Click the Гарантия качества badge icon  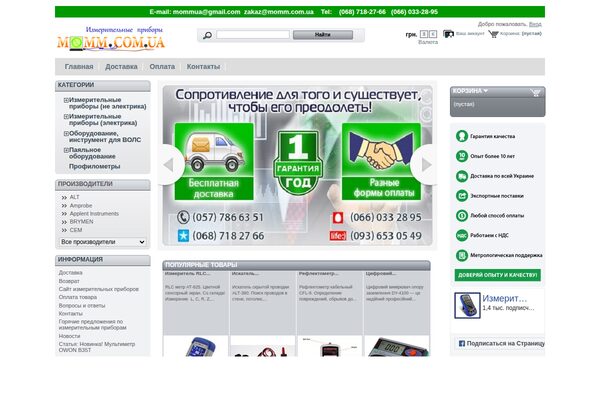[462, 136]
